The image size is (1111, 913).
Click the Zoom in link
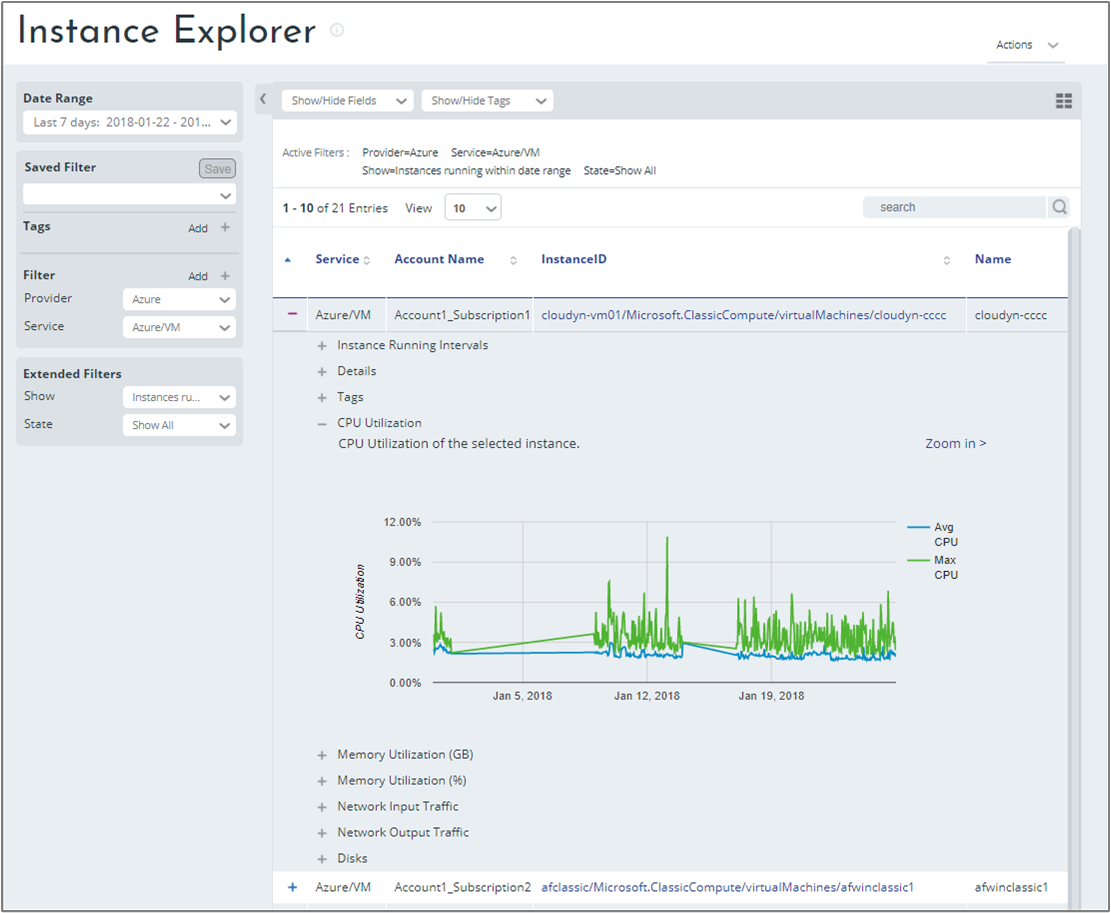point(955,443)
